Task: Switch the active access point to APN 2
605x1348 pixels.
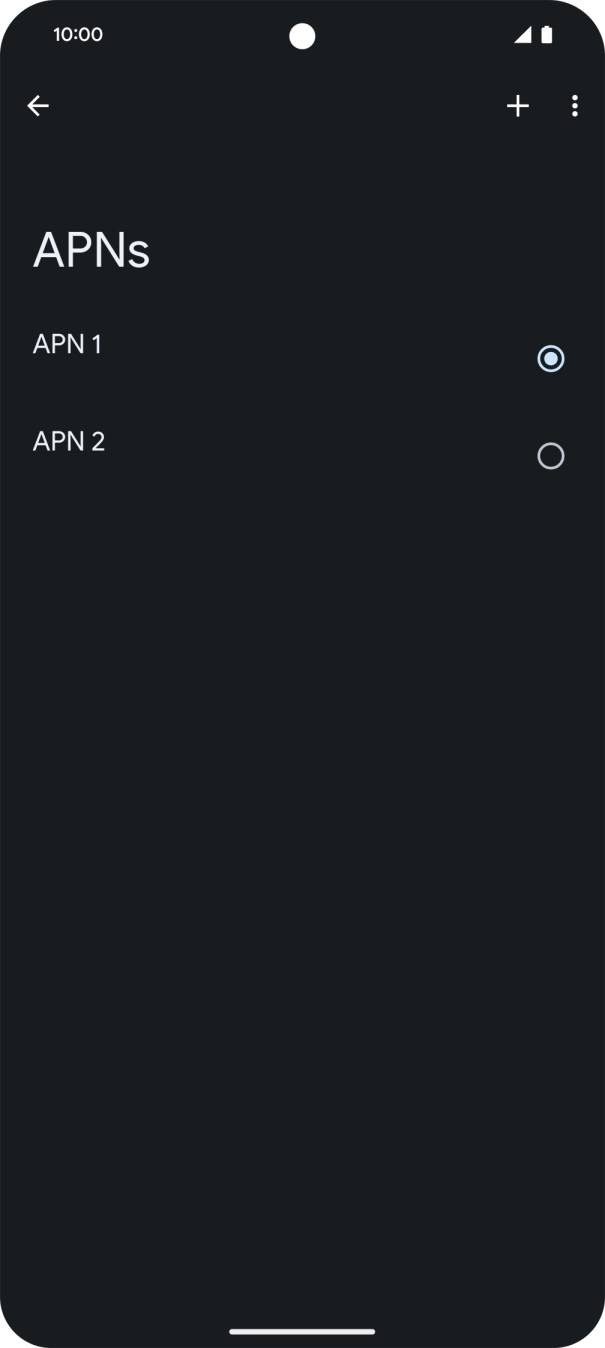Action: click(x=550, y=456)
